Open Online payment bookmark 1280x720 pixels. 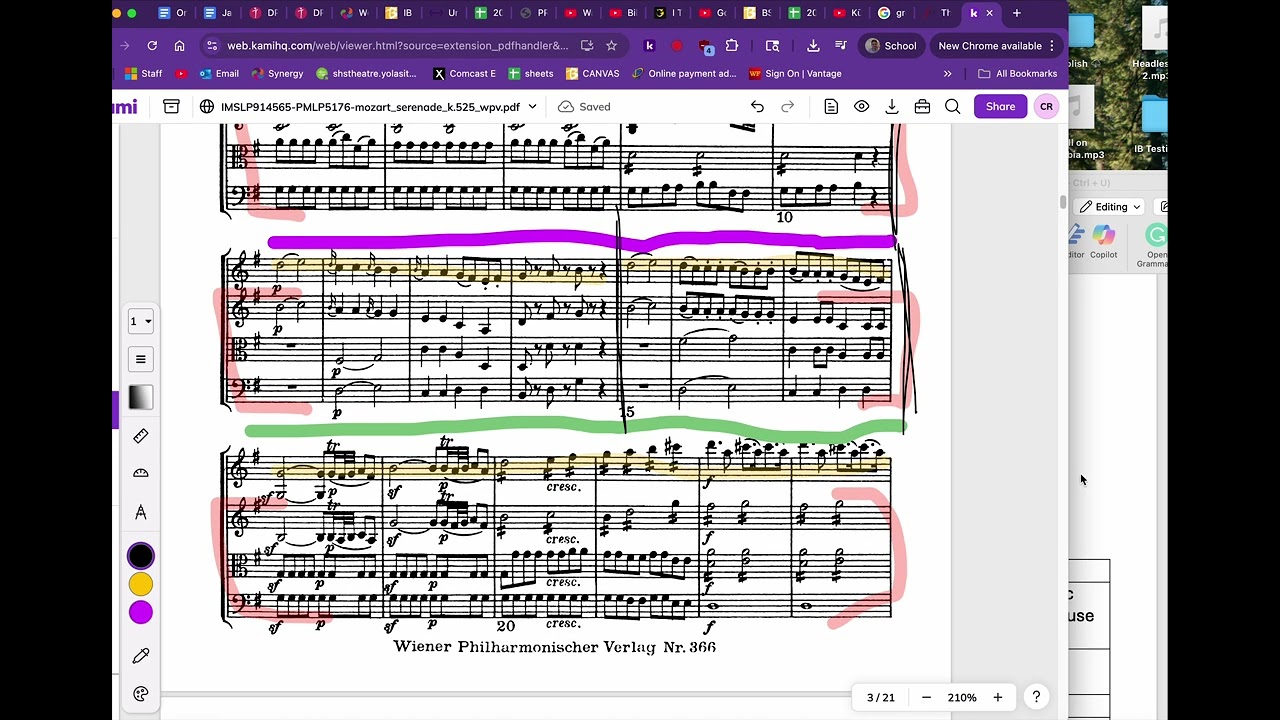pyautogui.click(x=684, y=73)
